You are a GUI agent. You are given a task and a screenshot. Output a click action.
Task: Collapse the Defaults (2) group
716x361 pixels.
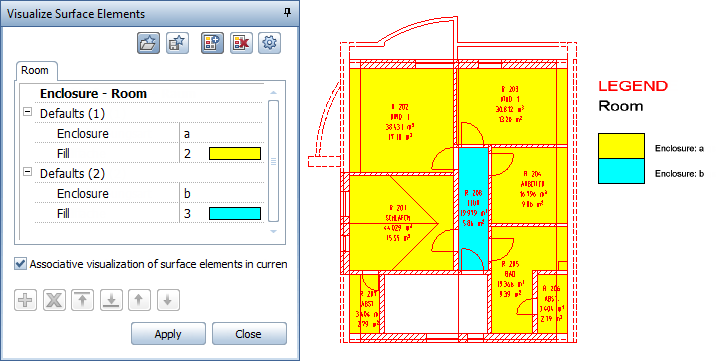(27, 172)
